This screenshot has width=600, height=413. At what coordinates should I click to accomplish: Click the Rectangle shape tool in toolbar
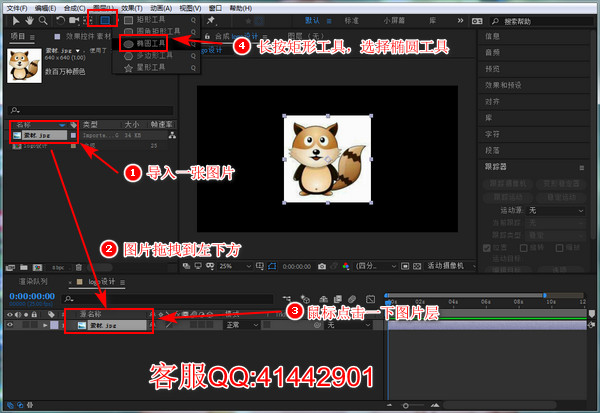[x=105, y=20]
